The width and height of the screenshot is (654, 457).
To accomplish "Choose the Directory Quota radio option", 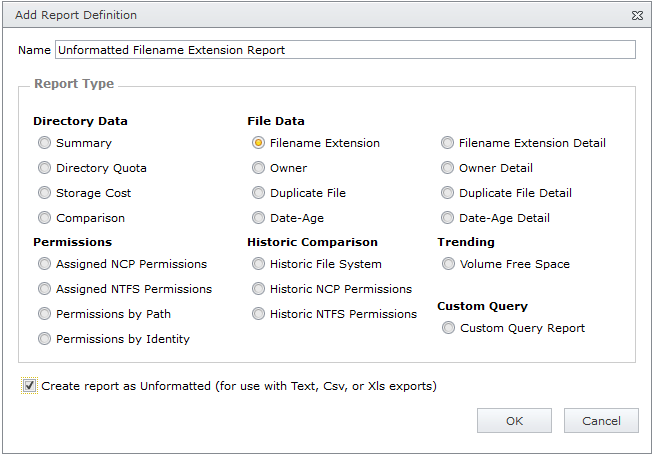I will 44,168.
